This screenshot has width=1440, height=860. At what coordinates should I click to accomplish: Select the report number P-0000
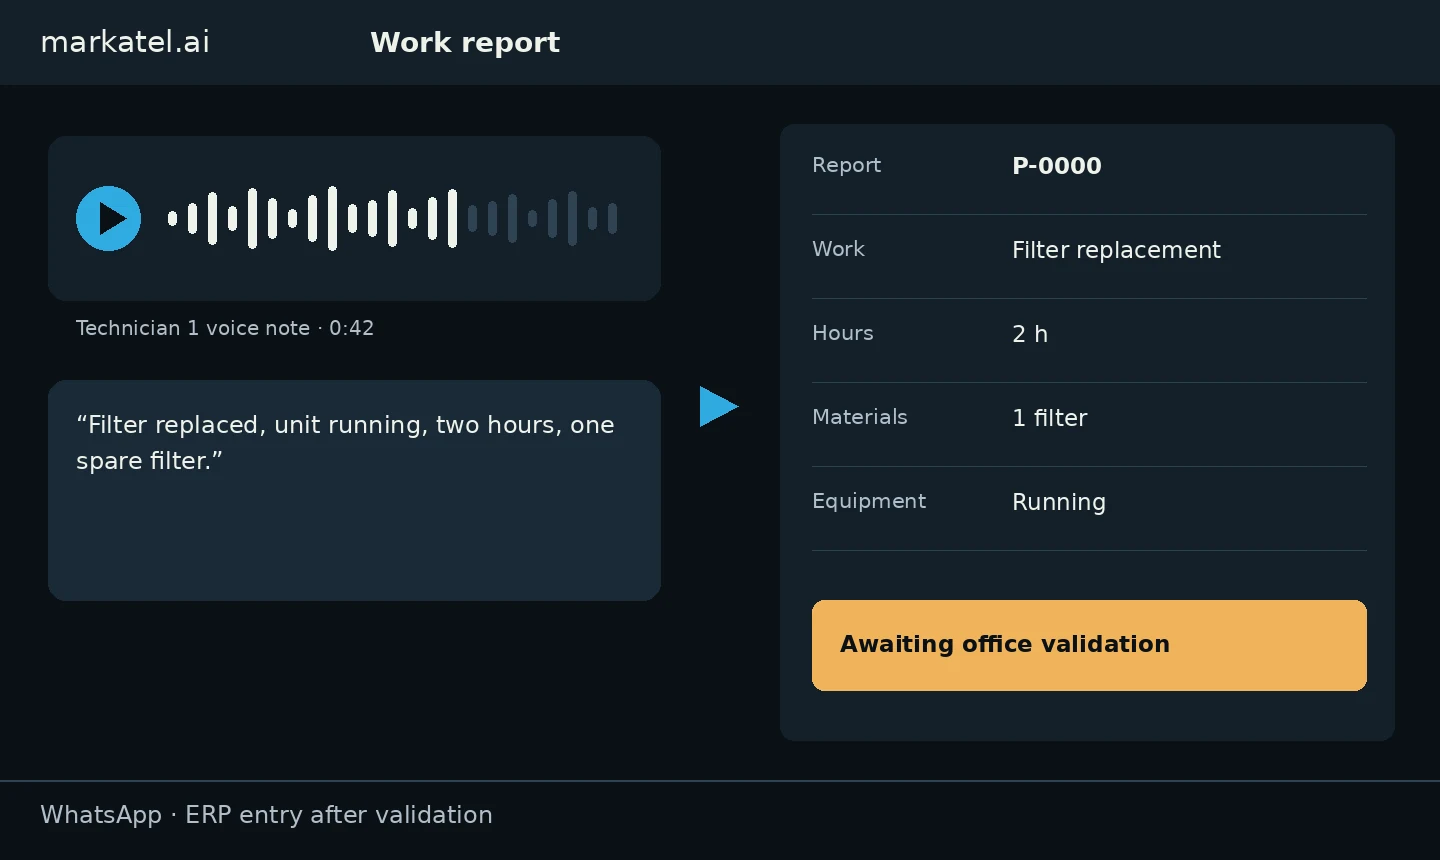coord(1057,166)
